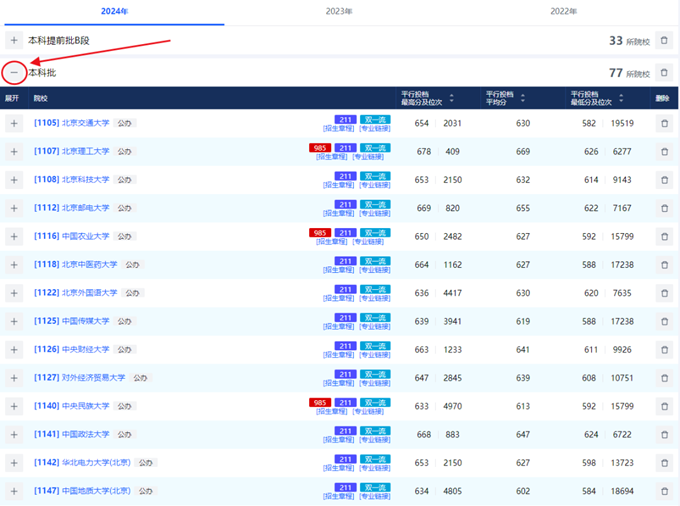Delete the 本科批 batch with trash icon
The image size is (680, 506).
(x=664, y=72)
